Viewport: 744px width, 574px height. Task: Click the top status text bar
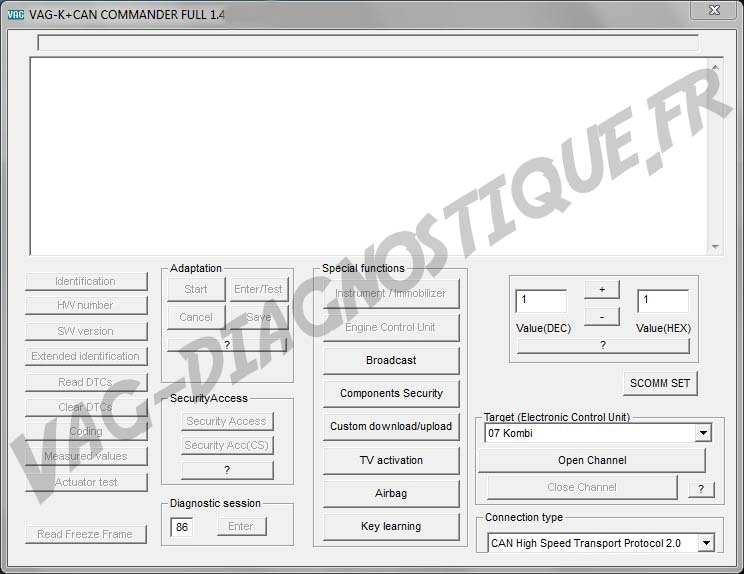[368, 43]
